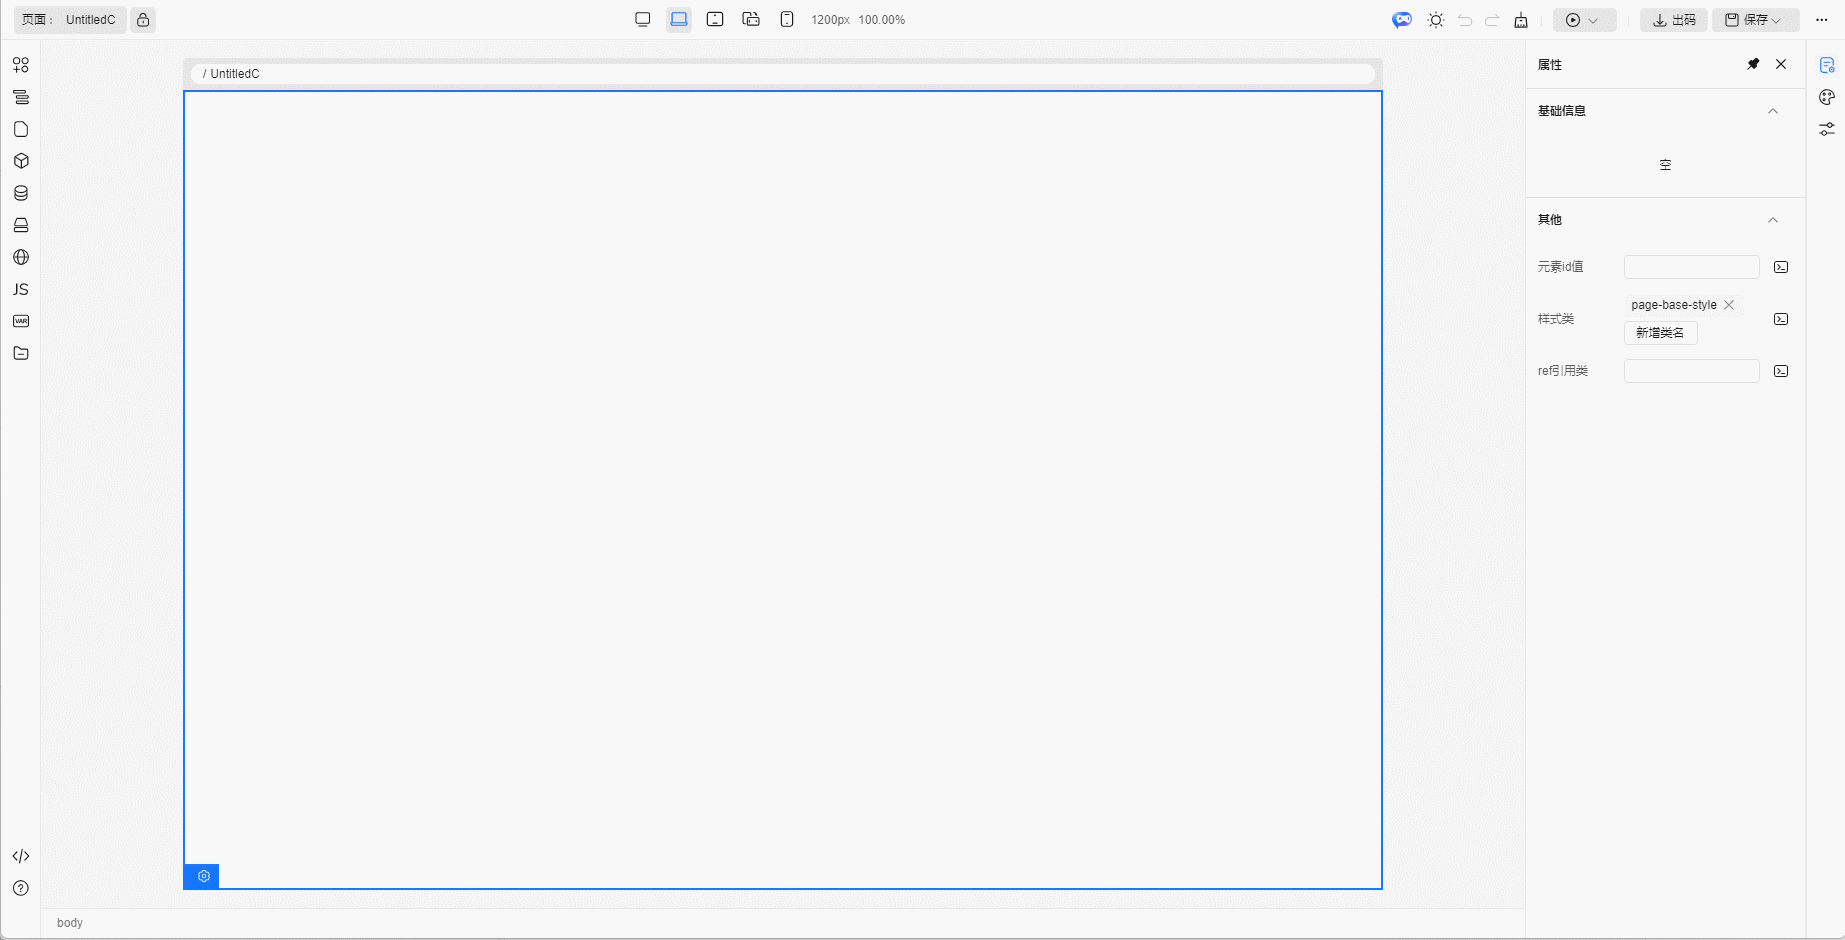Remove the page-base-style class tag
Screen dimensions: 1845x940
tap(1729, 305)
